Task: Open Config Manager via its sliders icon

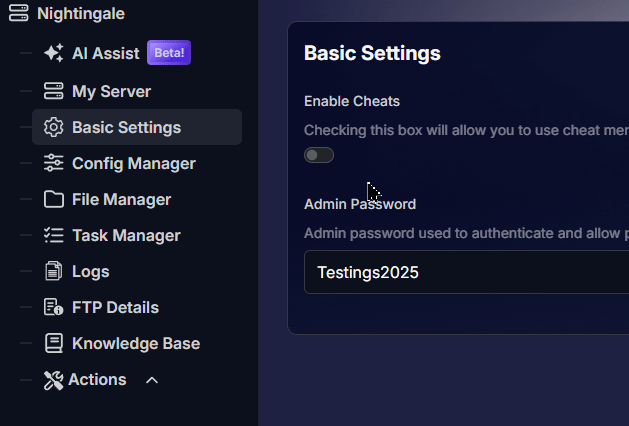Action: [x=54, y=164]
